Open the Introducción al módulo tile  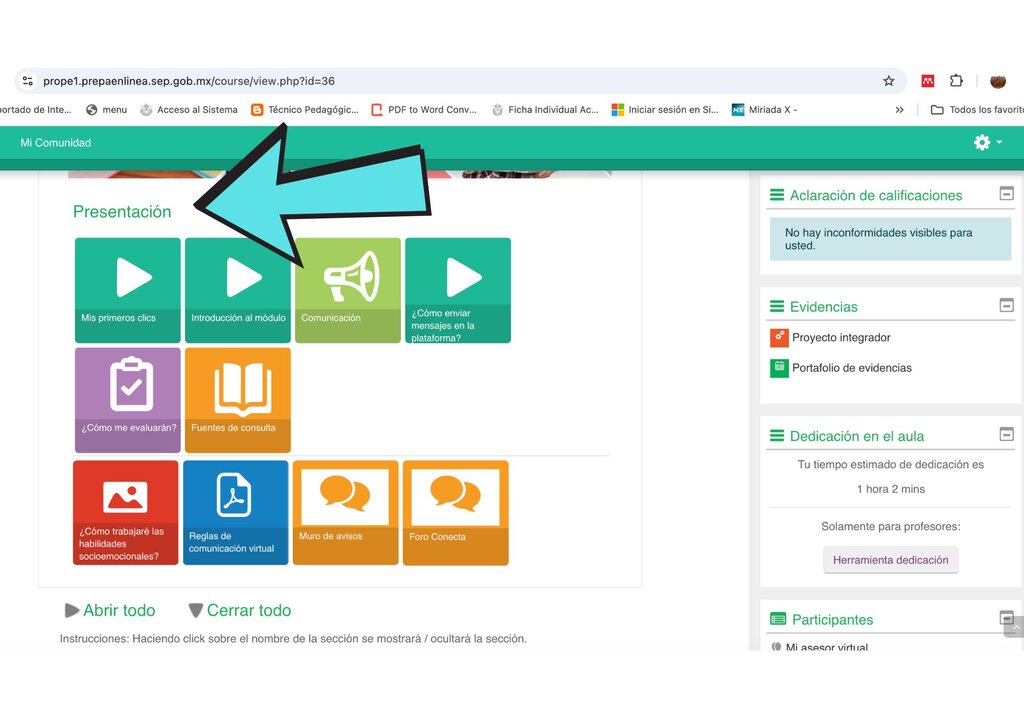coord(238,290)
